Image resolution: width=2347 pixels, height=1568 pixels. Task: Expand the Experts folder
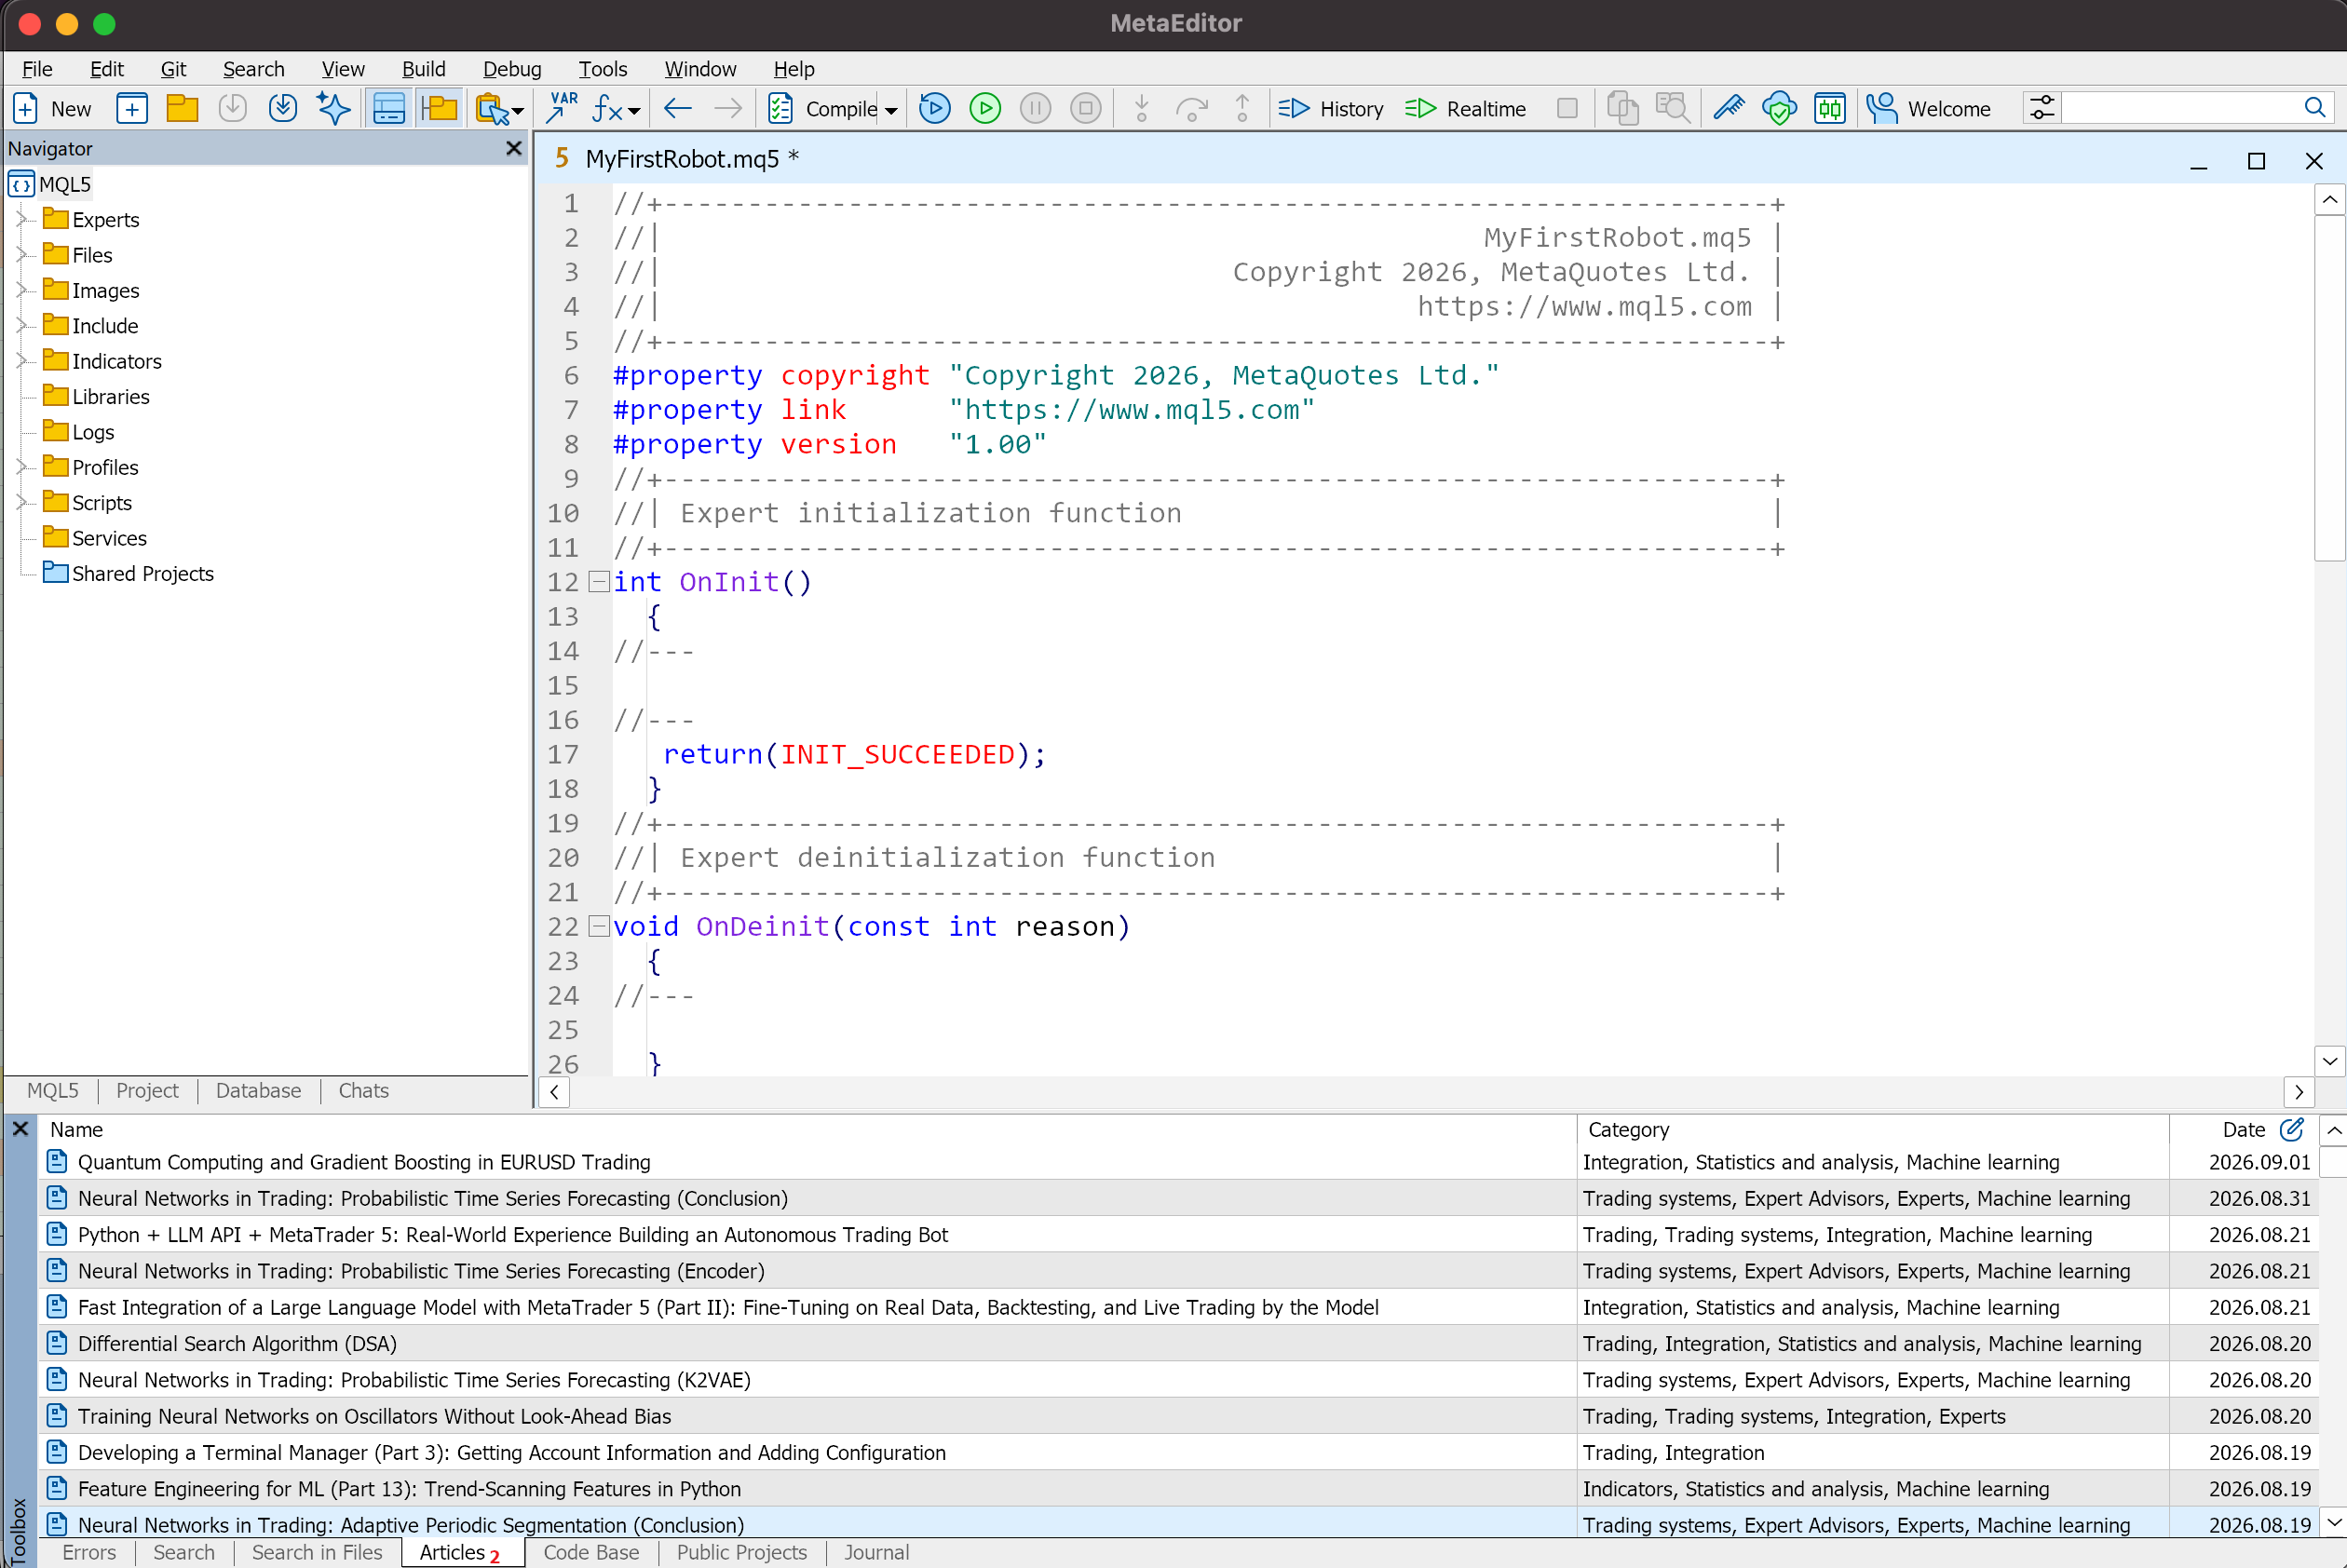(21, 219)
